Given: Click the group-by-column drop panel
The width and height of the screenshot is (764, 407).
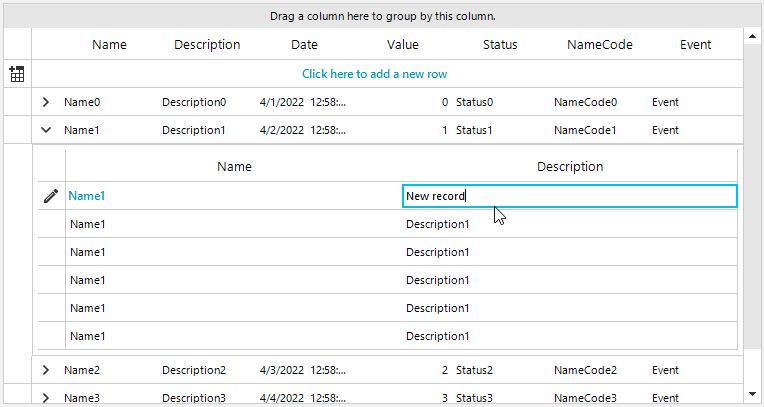Looking at the screenshot, I should coord(382,17).
